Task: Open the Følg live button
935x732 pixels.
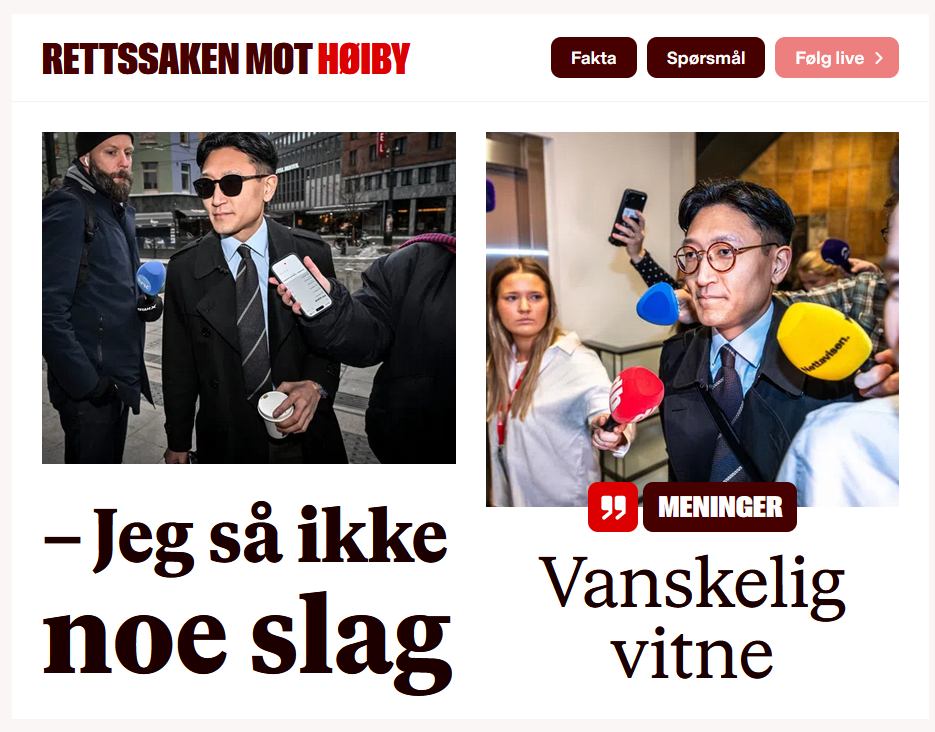Action: point(837,58)
